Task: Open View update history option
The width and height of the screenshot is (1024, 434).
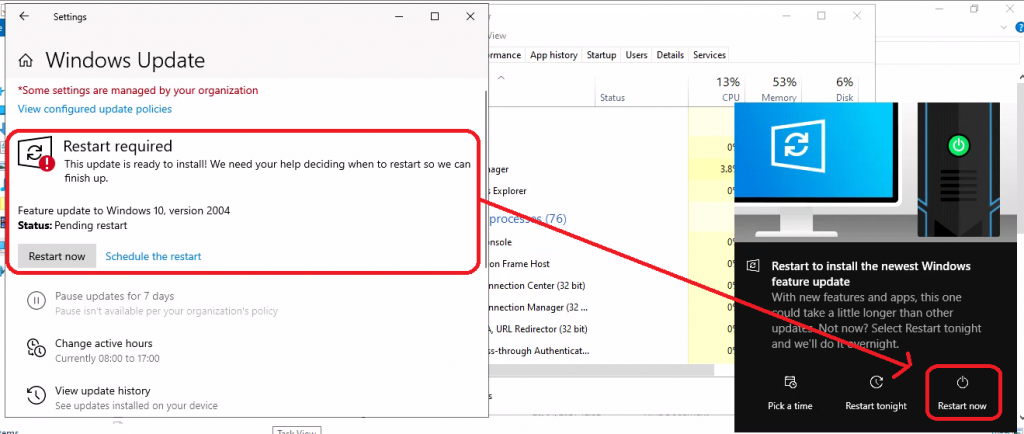Action: pyautogui.click(x=103, y=391)
